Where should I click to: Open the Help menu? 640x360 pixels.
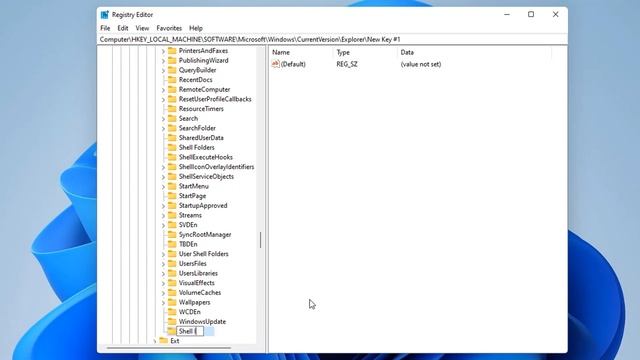tap(196, 28)
